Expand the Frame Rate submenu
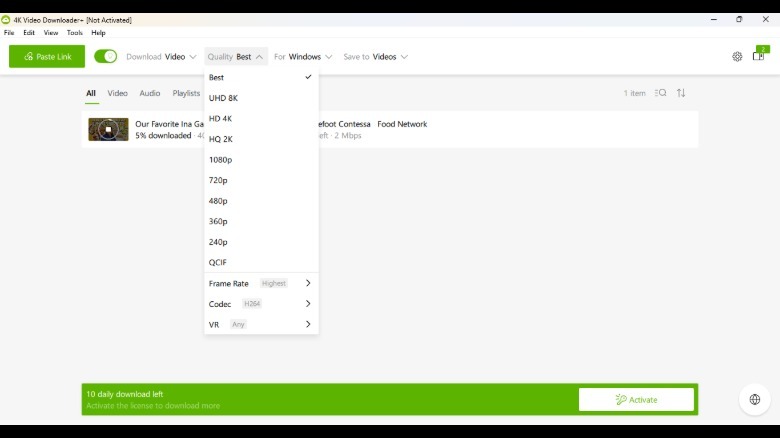Viewport: 780px width, 438px height. click(x=260, y=283)
